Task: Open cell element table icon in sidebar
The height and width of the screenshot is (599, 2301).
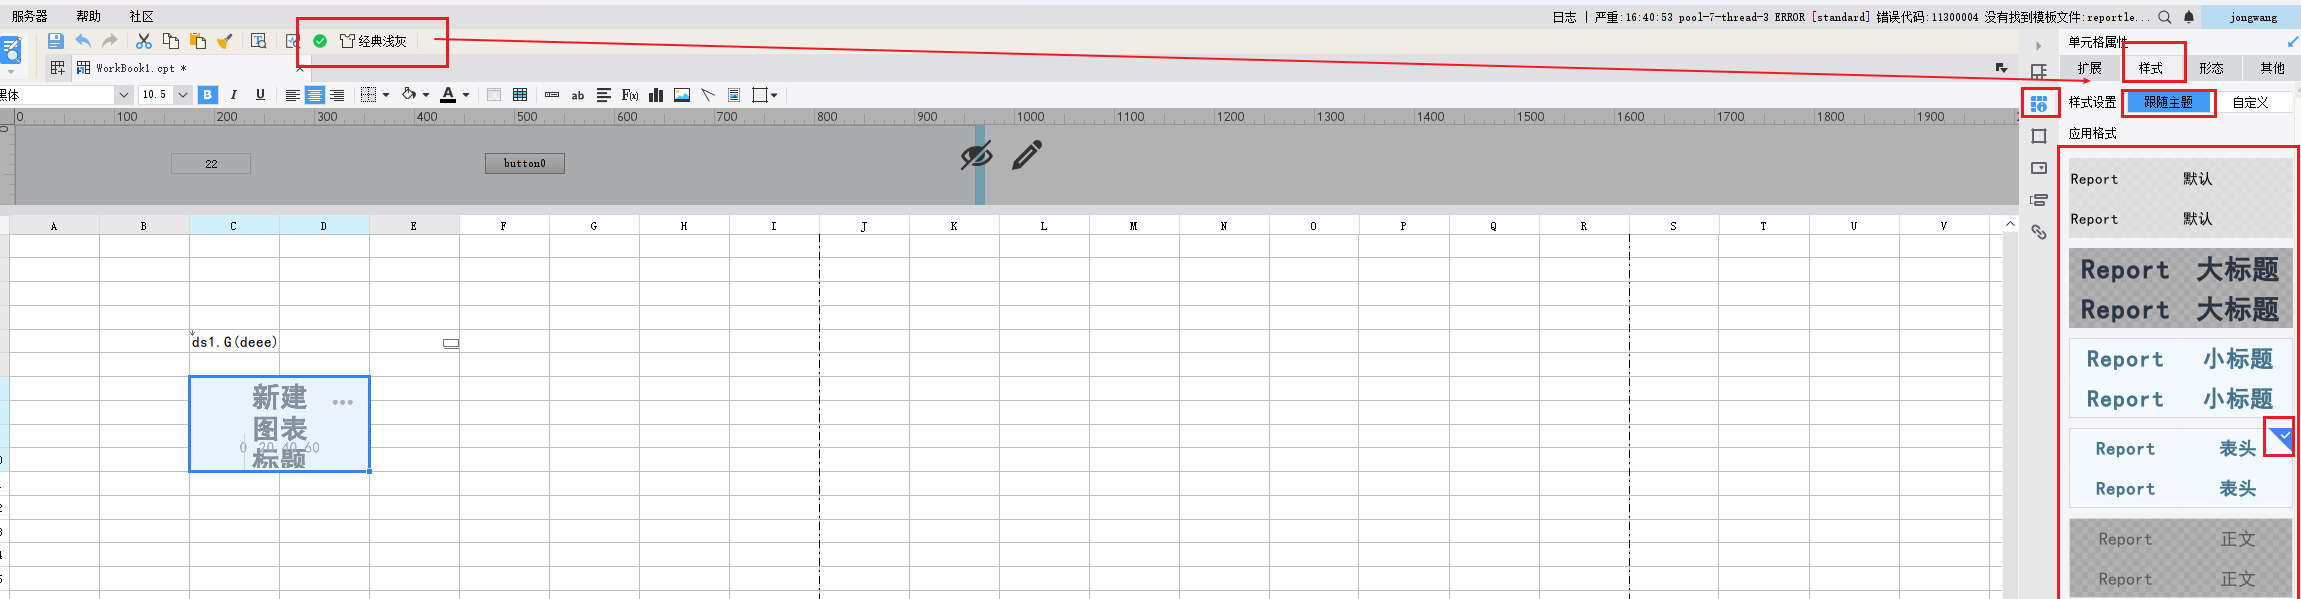Action: coord(2039,71)
